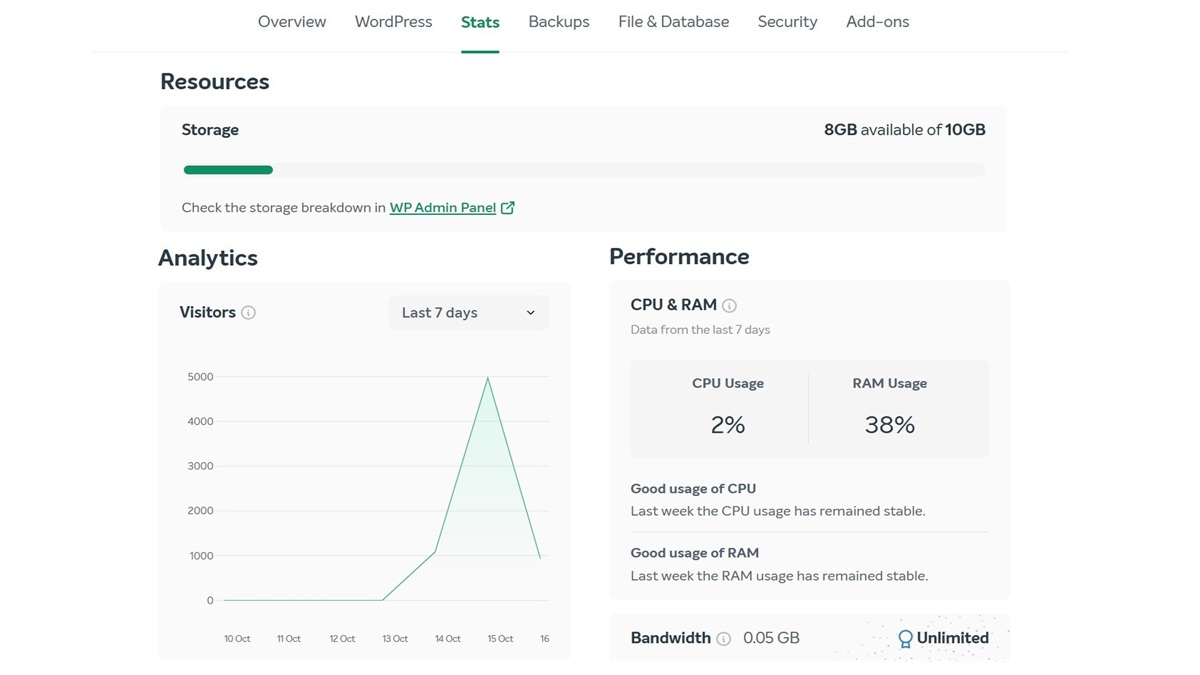The image size is (1200, 675).
Task: Click the info icon beside CPU & RAM
Action: click(x=730, y=305)
